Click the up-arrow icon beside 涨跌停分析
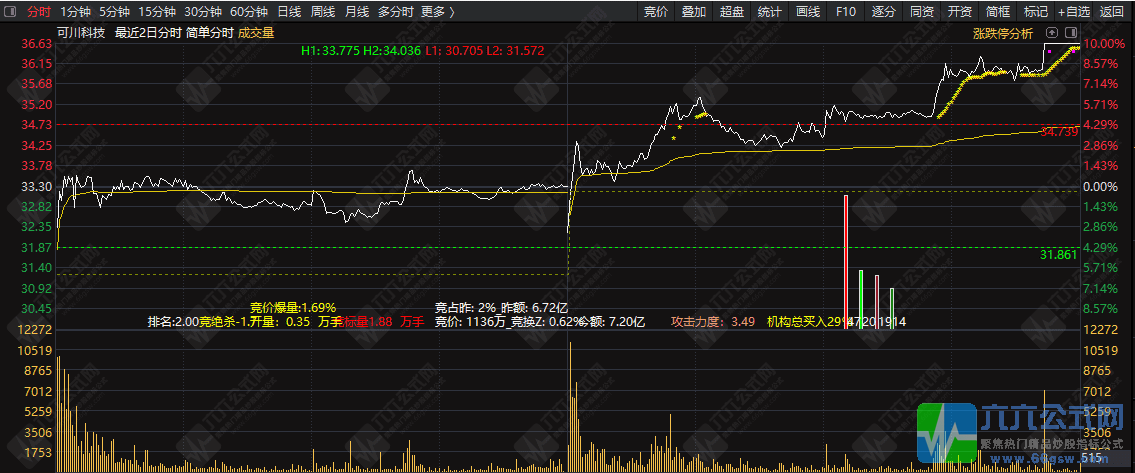This screenshot has height=473, width=1135. (1052, 33)
